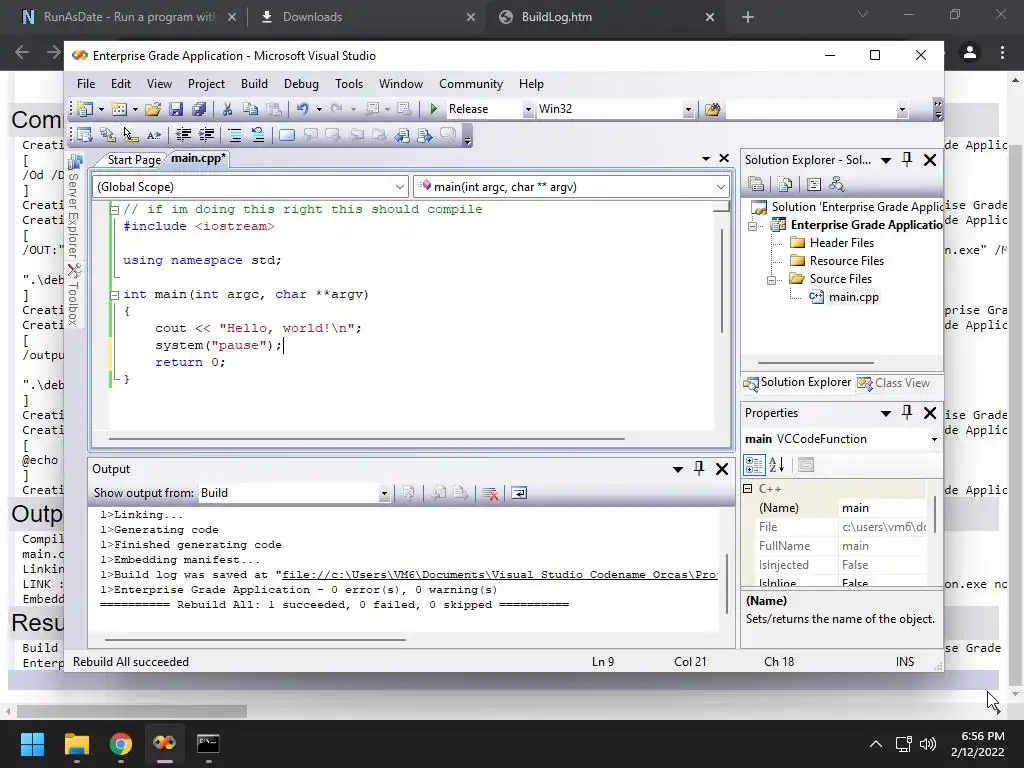This screenshot has width=1024, height=768.
Task: Open the main(int argc, char ** argv) members dropdown
Action: (720, 187)
